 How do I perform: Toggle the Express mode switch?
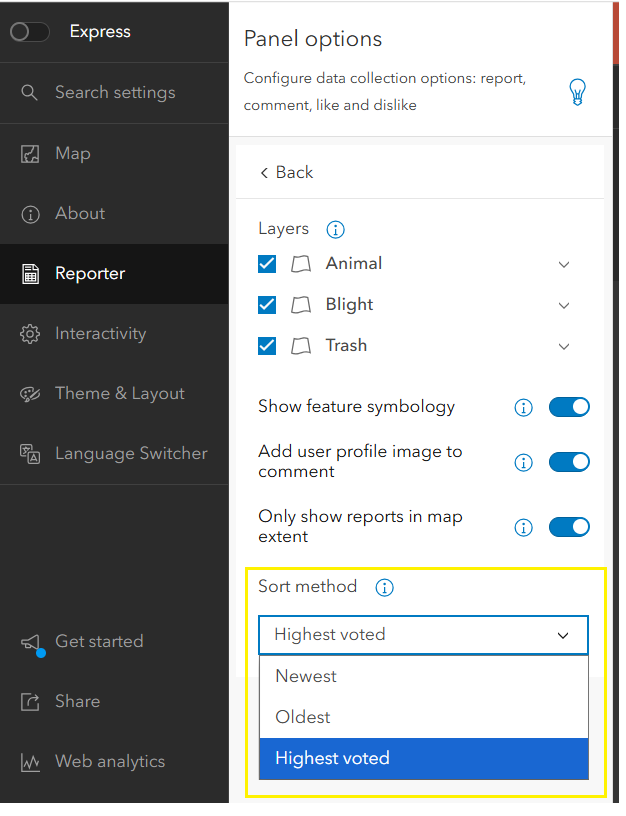pyautogui.click(x=30, y=32)
